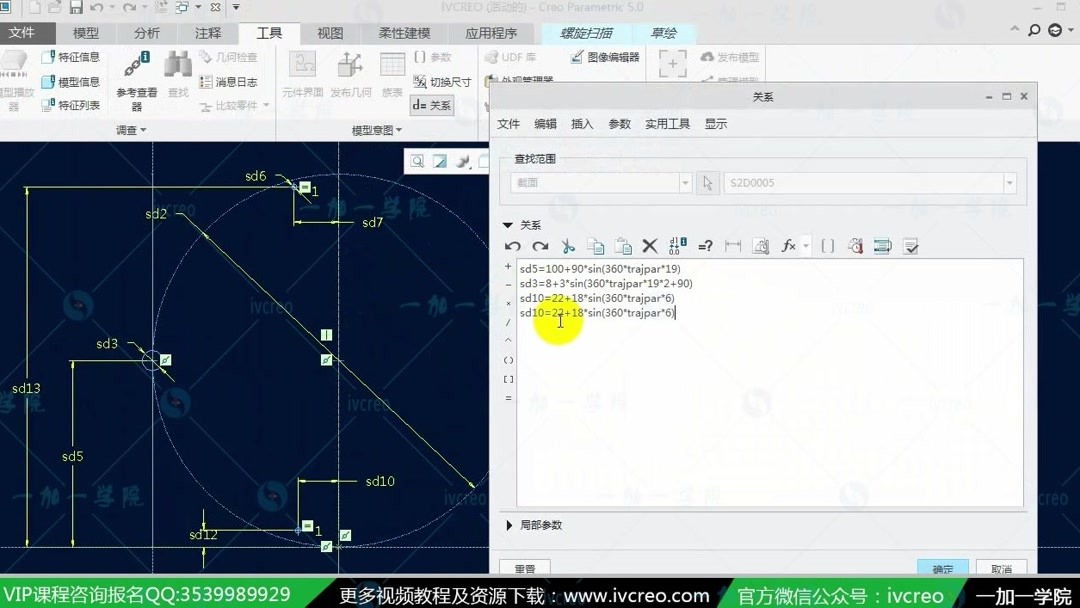This screenshot has height=608, width=1080.
Task: Click the cut scissors icon in Relations dialog
Action: click(567, 245)
